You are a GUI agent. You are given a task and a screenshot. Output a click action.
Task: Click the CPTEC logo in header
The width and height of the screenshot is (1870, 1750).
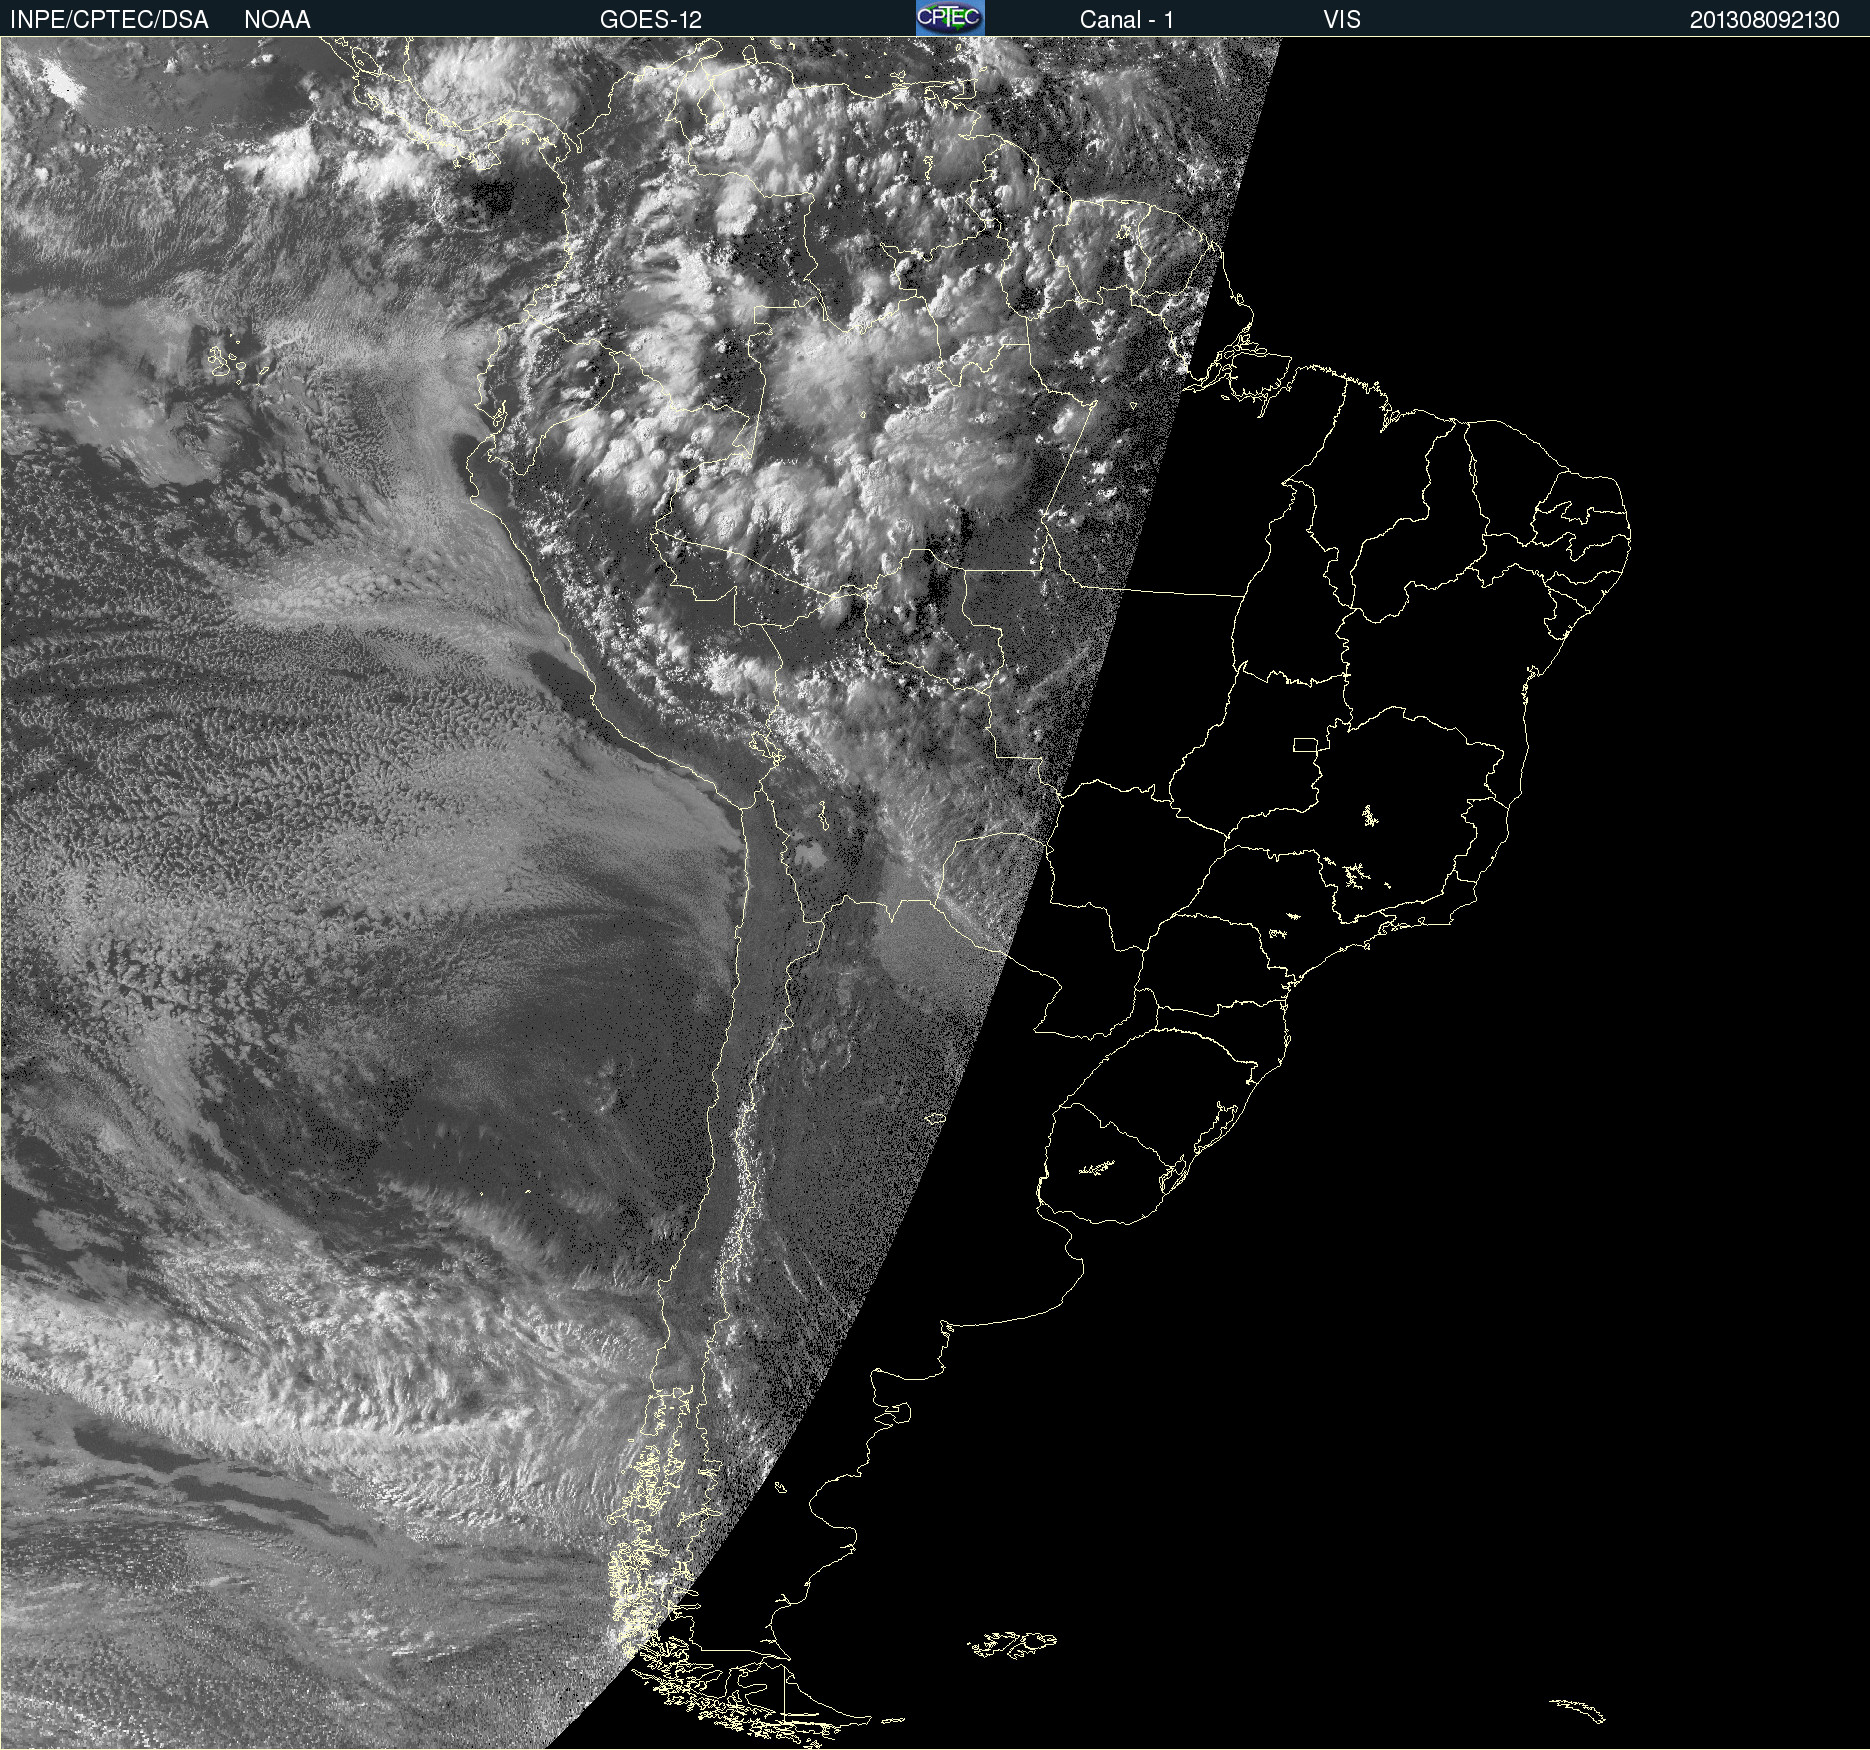950,18
